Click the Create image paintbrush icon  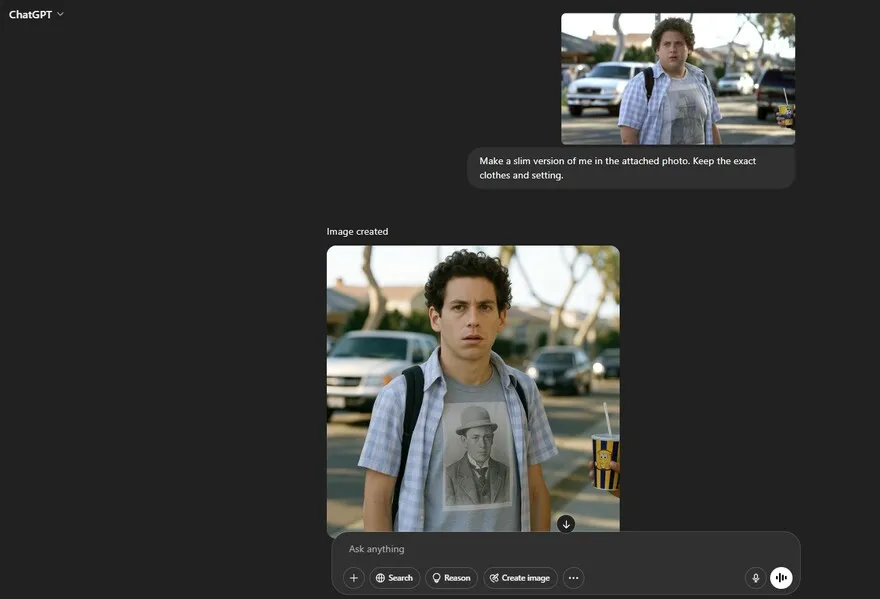tap(494, 578)
